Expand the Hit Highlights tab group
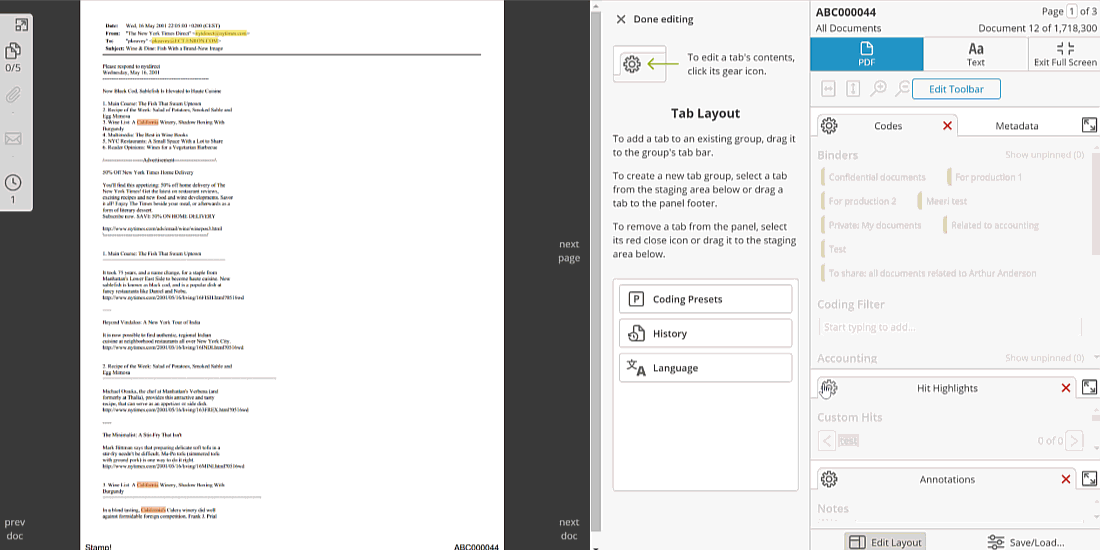The width and height of the screenshot is (1100, 550). pos(1089,387)
